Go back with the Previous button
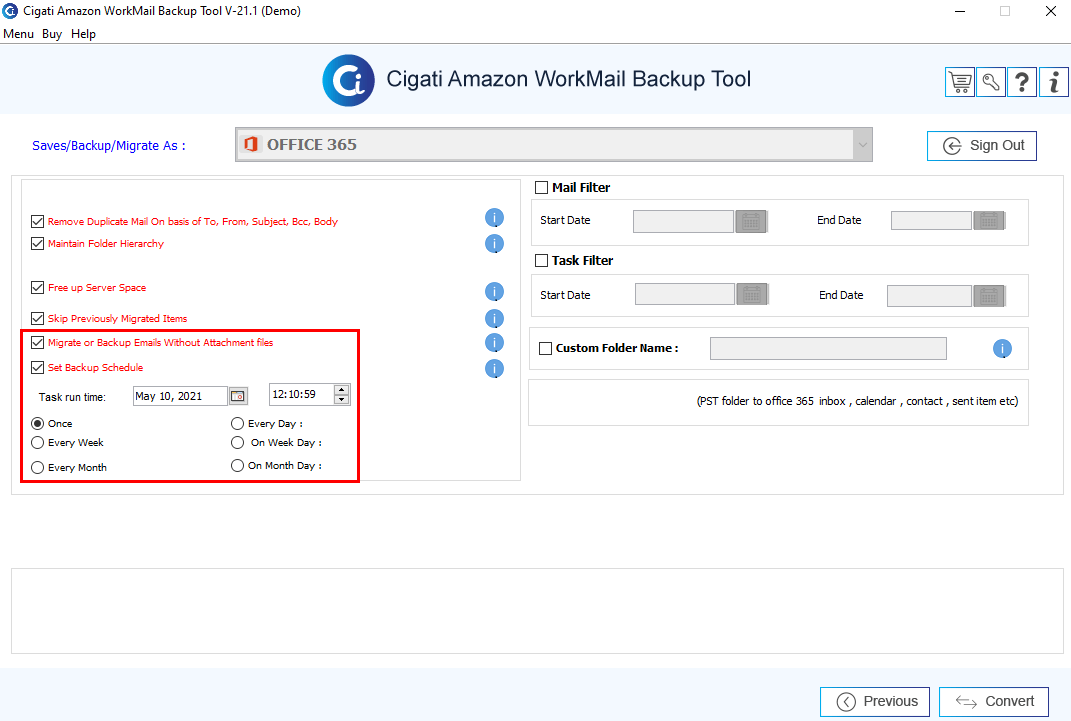1071x721 pixels. tap(875, 702)
